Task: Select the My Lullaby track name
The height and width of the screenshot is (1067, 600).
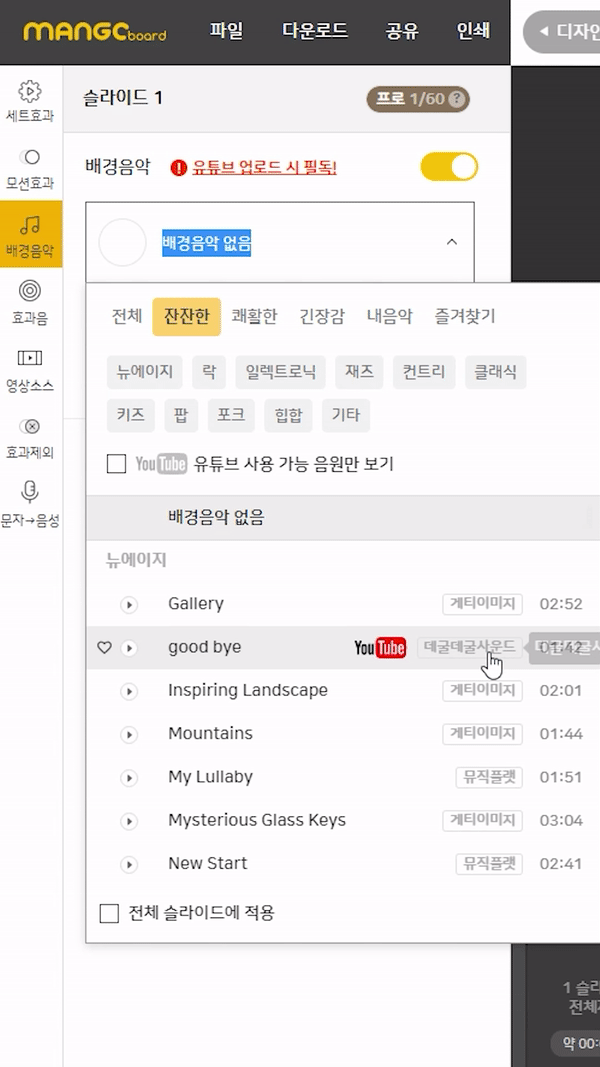Action: 210,778
